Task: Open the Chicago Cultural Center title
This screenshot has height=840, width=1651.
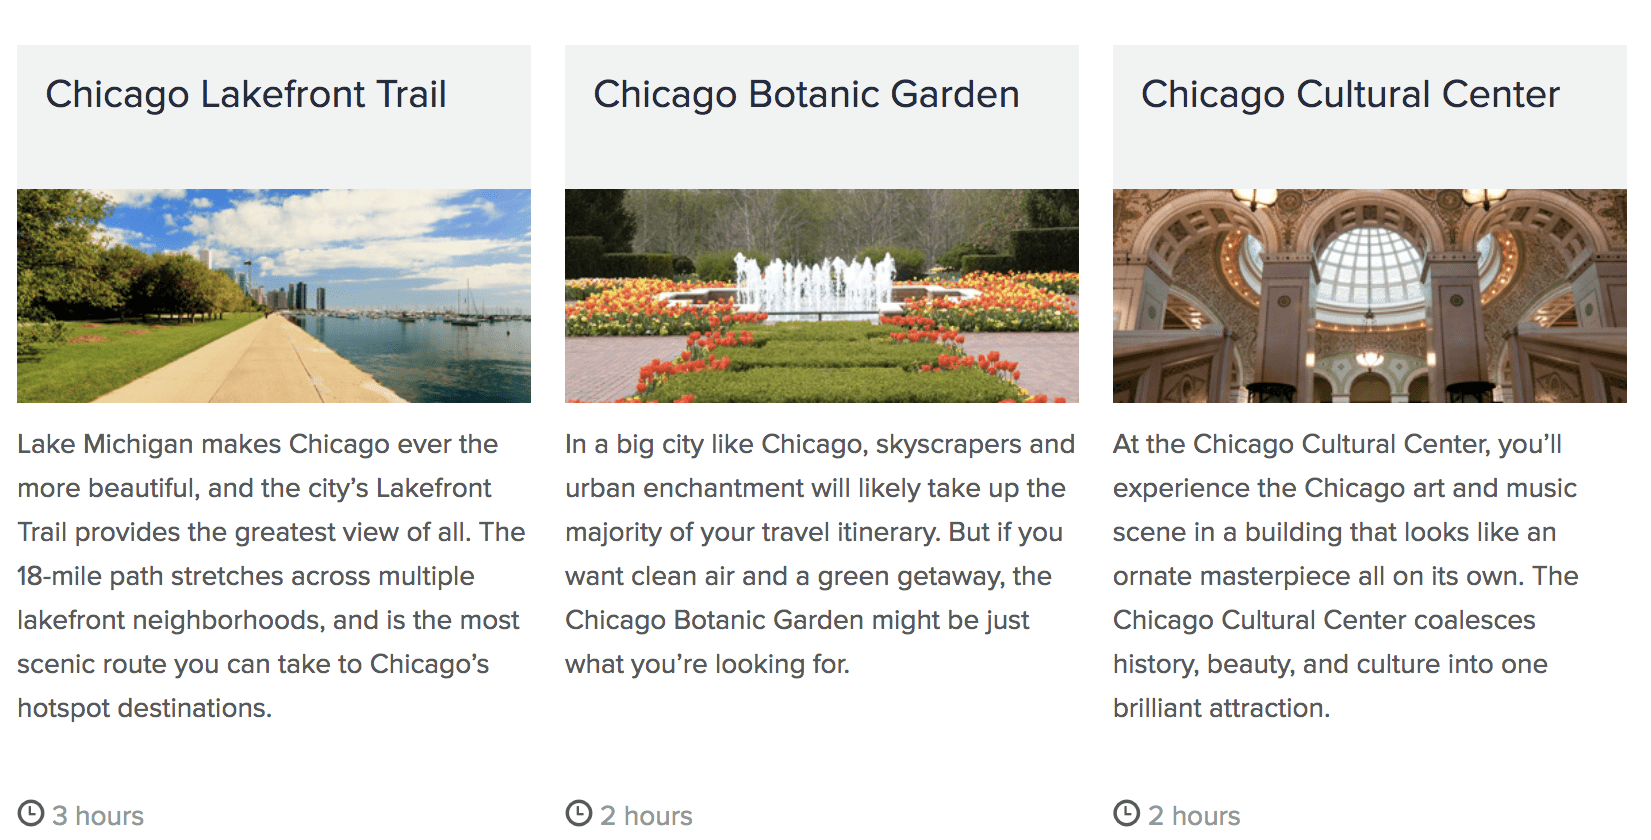Action: tap(1350, 94)
